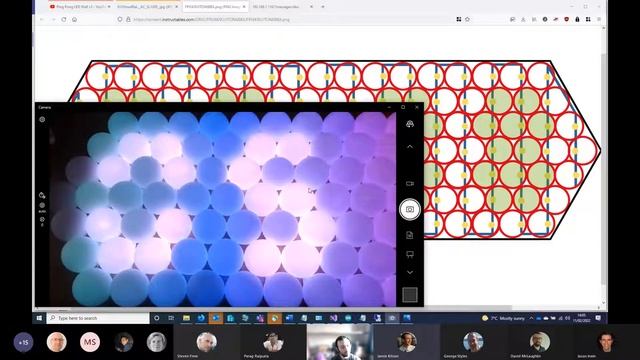Select the MS initials participant avatar
The height and width of the screenshot is (360, 640).
[90, 342]
